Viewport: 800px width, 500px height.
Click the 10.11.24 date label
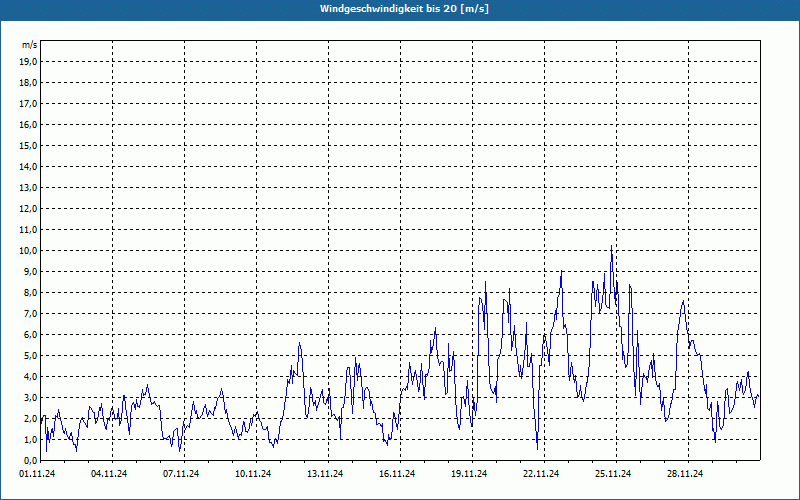coord(253,474)
